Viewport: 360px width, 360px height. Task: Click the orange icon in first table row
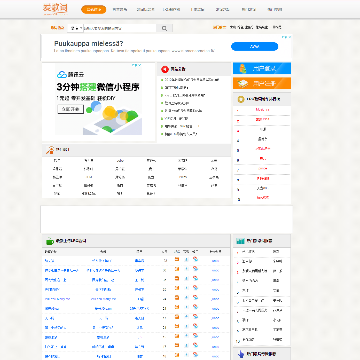(177, 259)
